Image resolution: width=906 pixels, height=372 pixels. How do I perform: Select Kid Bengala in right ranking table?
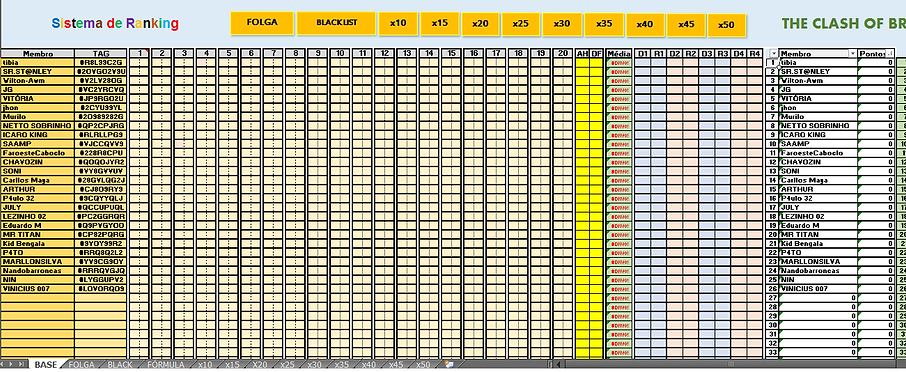click(818, 244)
